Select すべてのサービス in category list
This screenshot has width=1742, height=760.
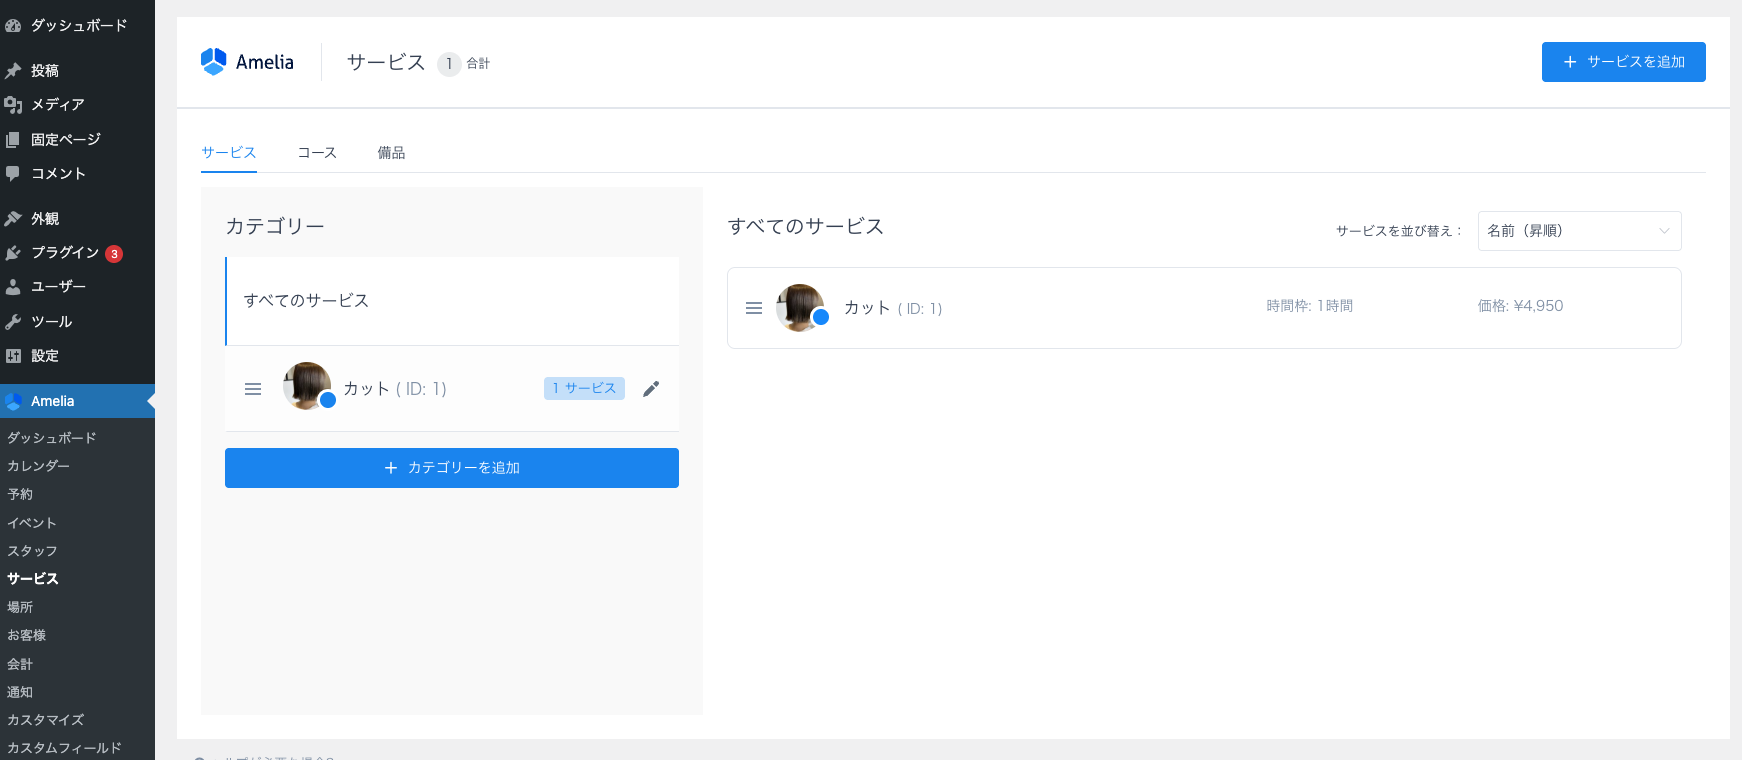[306, 301]
